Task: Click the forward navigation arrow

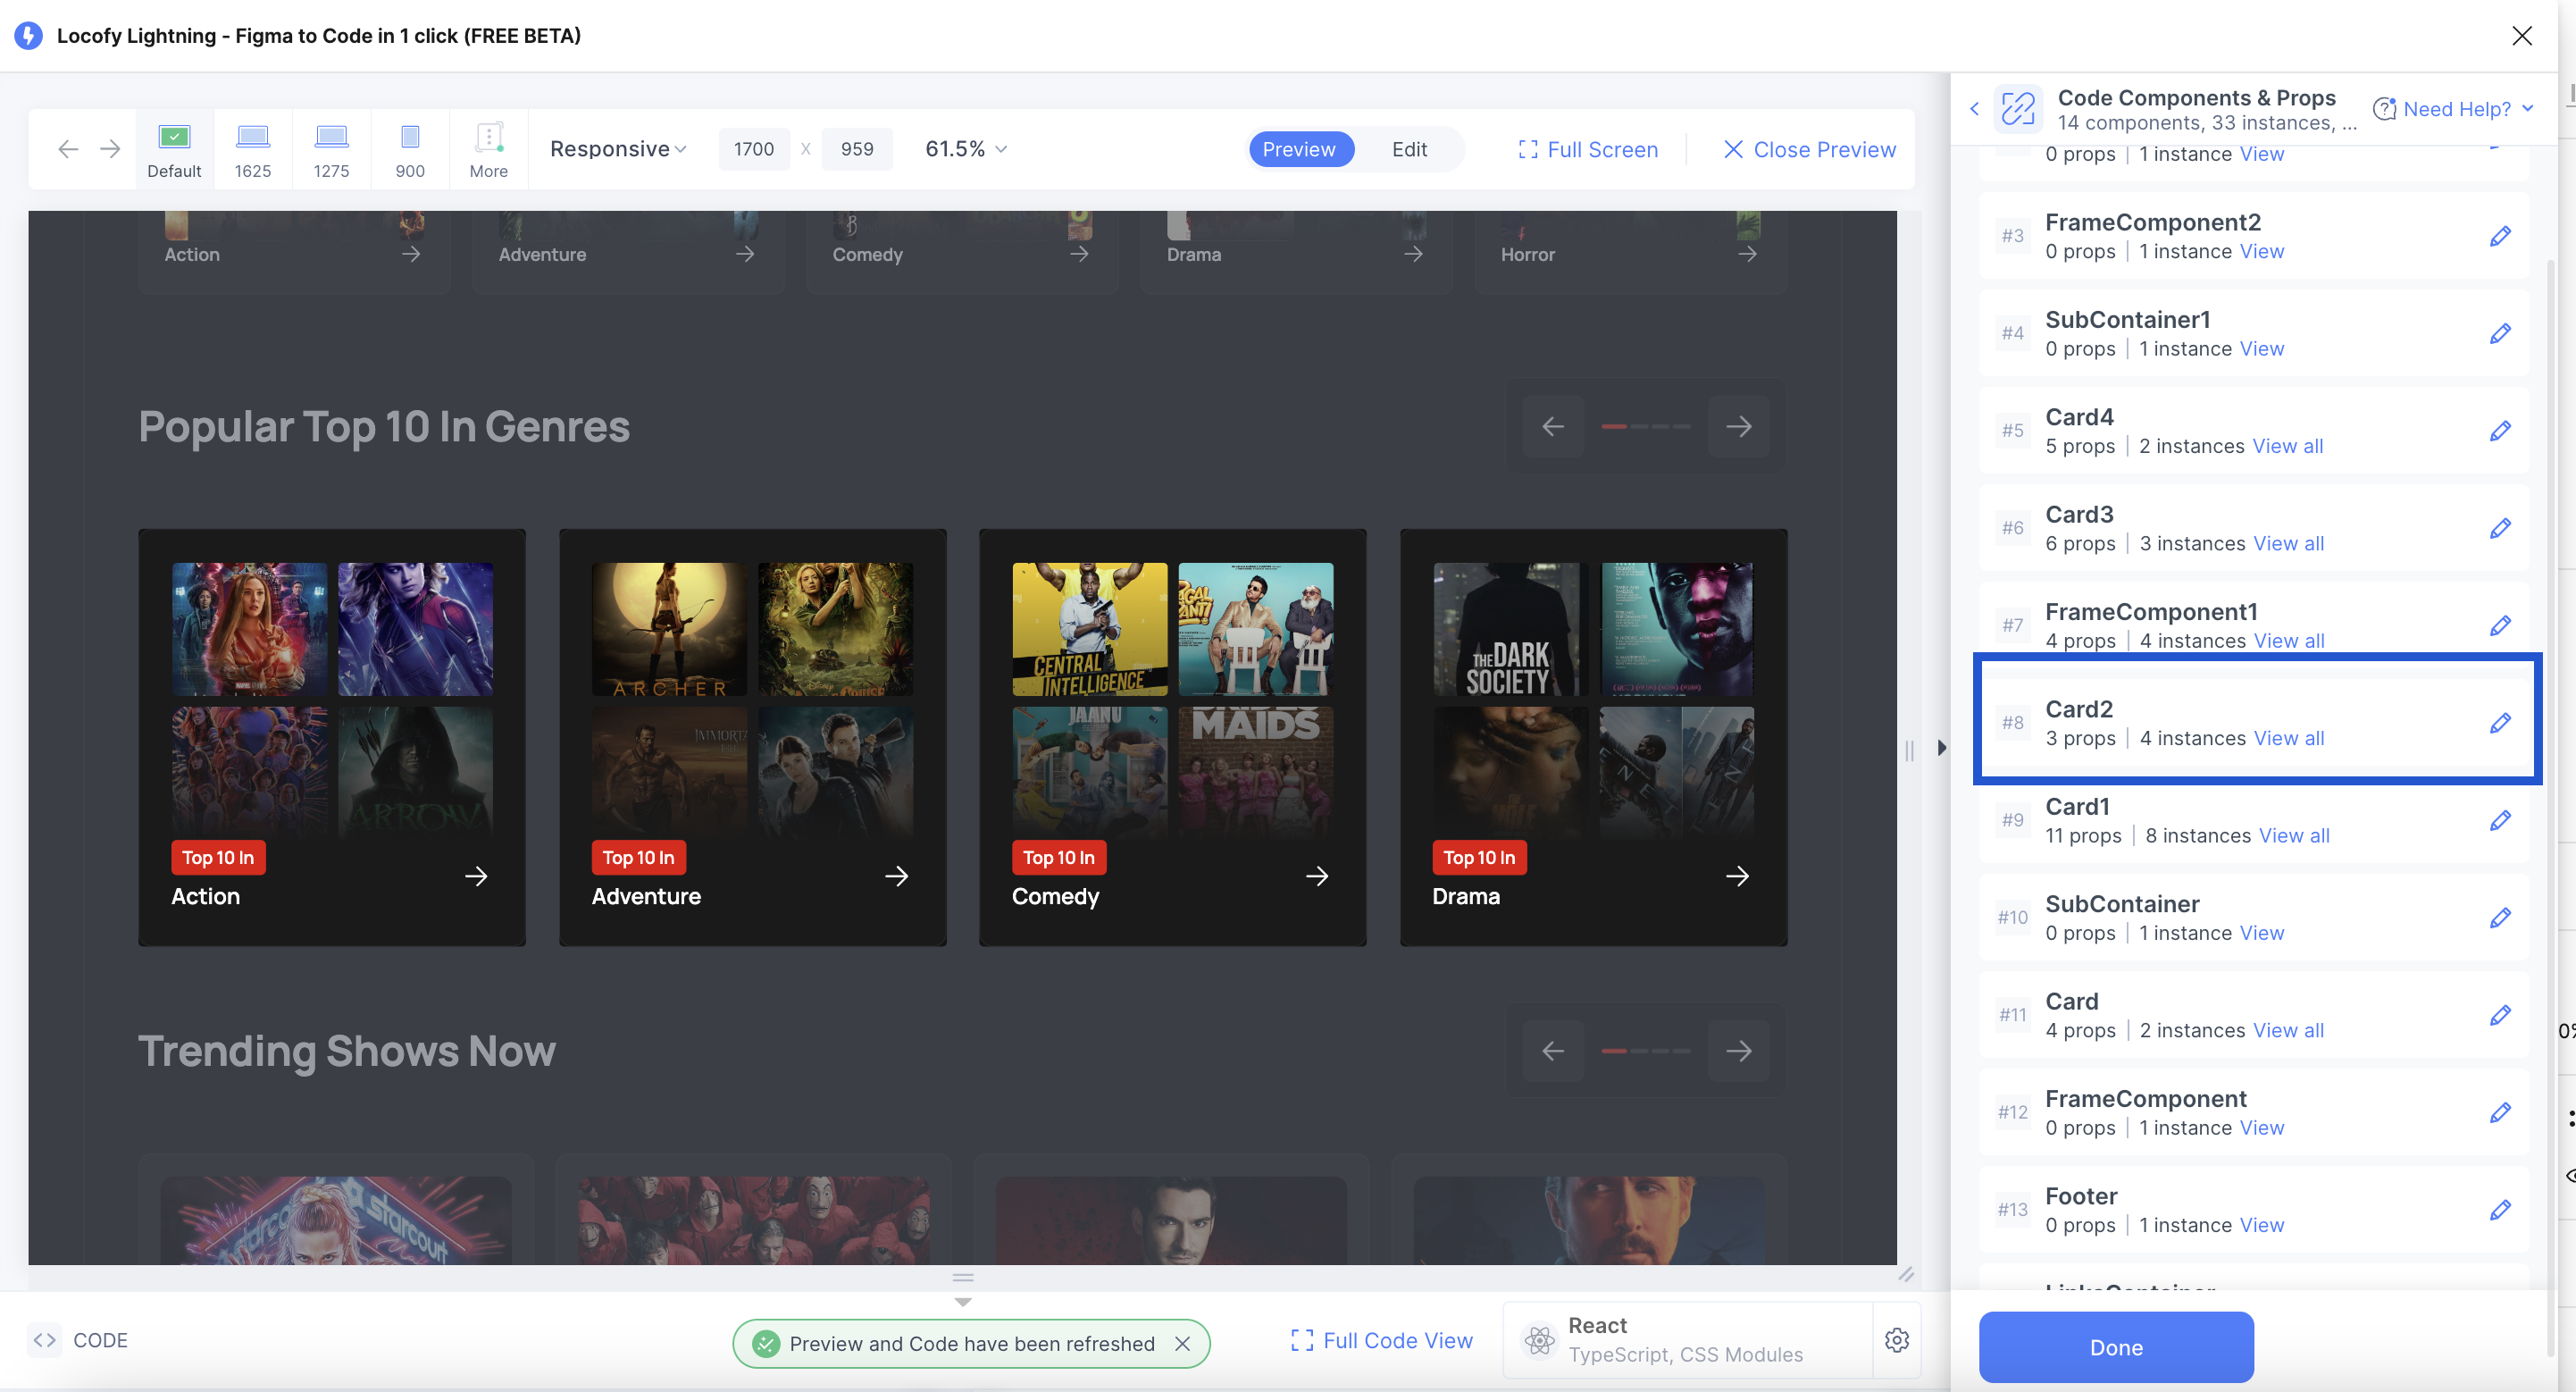Action: coord(110,148)
